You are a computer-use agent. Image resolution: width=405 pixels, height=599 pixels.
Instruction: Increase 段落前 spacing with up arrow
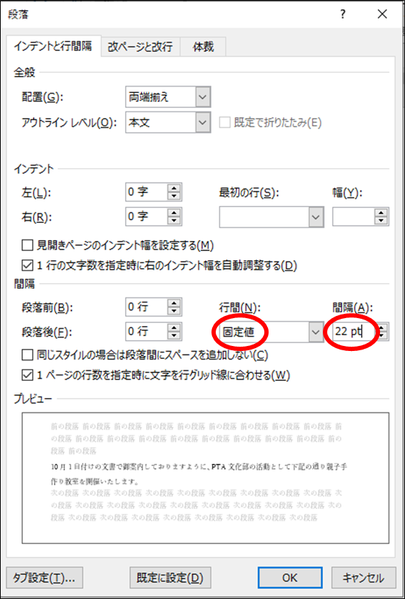174,303
